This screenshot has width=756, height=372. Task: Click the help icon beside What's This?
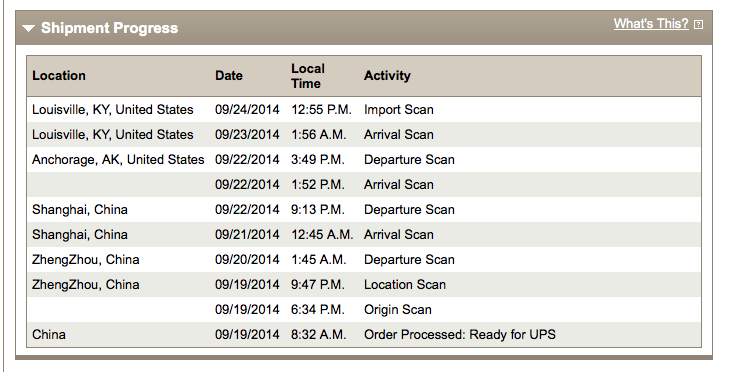pyautogui.click(x=698, y=25)
